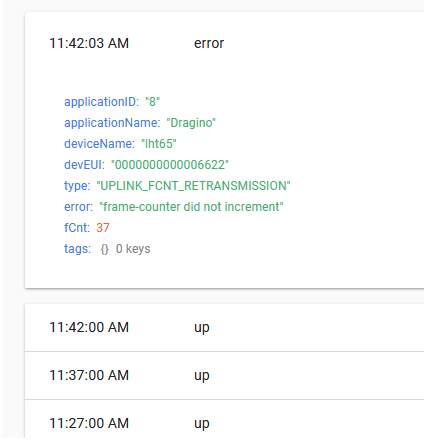
Task: Click the applicationName value "Dragino"
Action: [191, 123]
